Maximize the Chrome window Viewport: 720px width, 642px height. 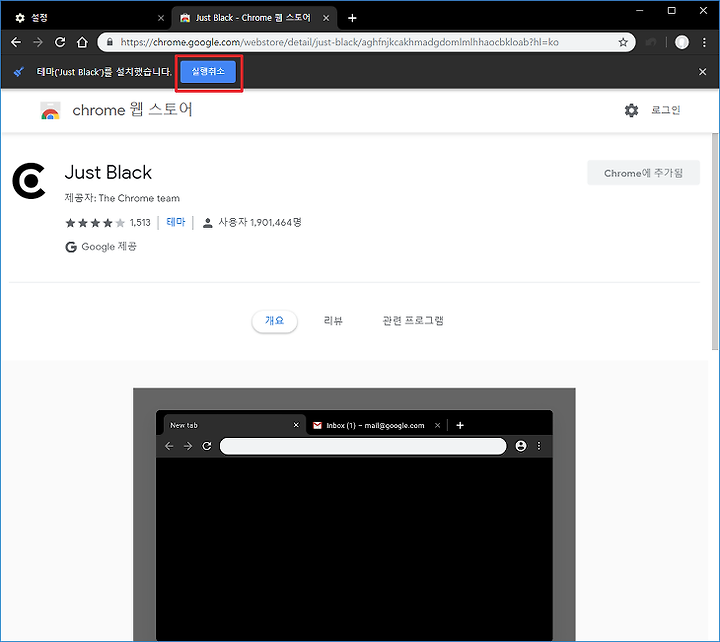coord(671,11)
